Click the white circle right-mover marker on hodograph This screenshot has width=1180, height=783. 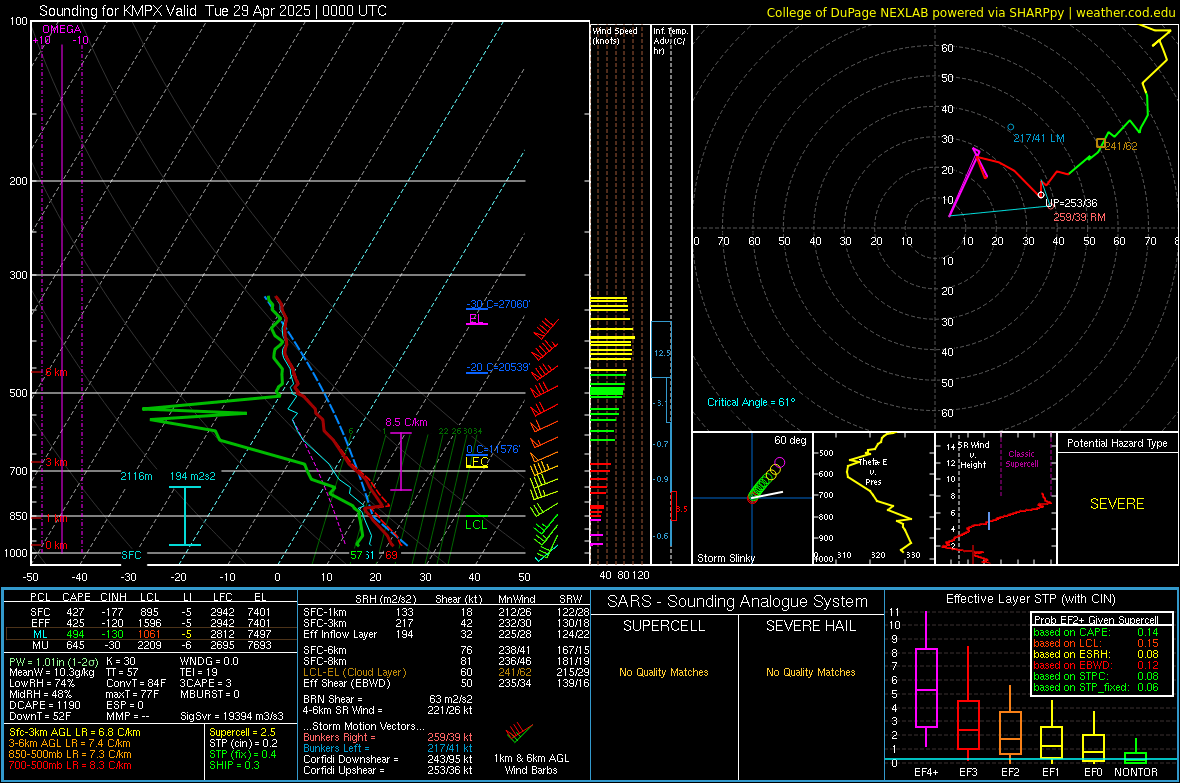(1042, 195)
